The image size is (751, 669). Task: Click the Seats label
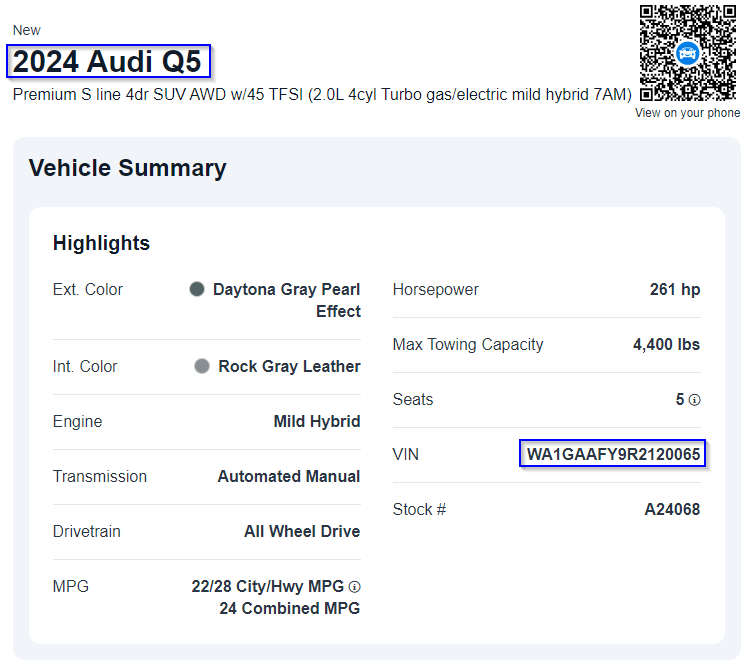pyautogui.click(x=413, y=399)
